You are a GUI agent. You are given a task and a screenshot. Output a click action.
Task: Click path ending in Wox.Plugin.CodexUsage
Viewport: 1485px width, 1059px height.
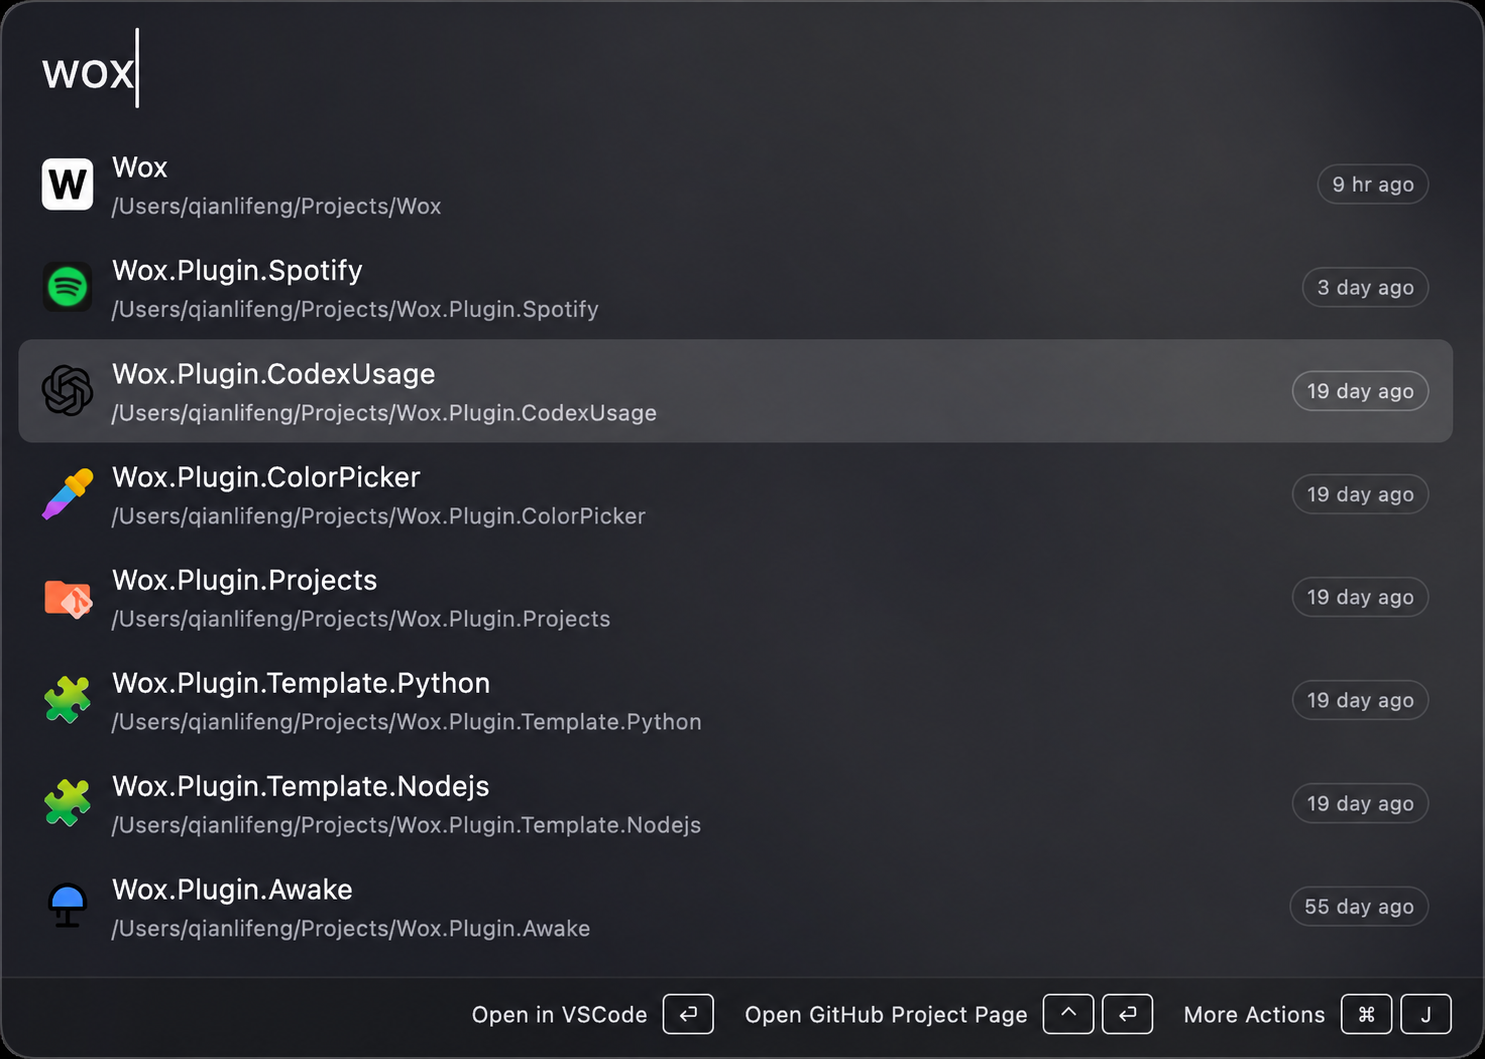(384, 413)
